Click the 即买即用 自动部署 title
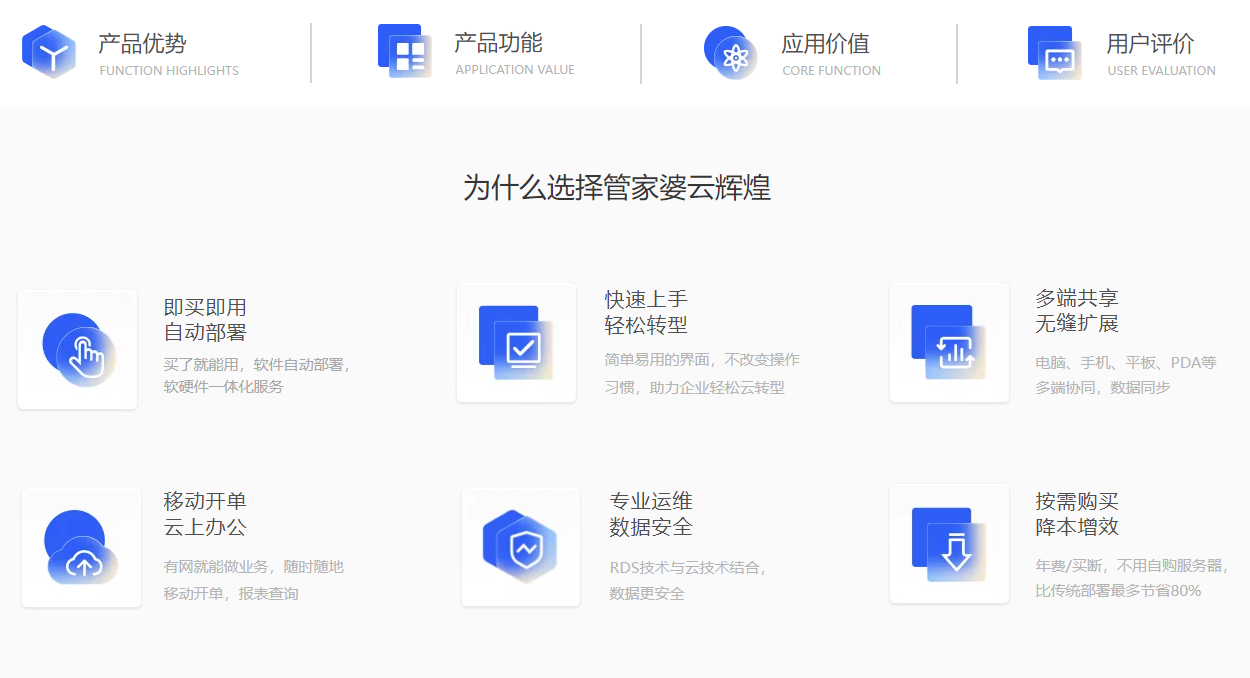This screenshot has height=678, width=1250. (x=205, y=320)
